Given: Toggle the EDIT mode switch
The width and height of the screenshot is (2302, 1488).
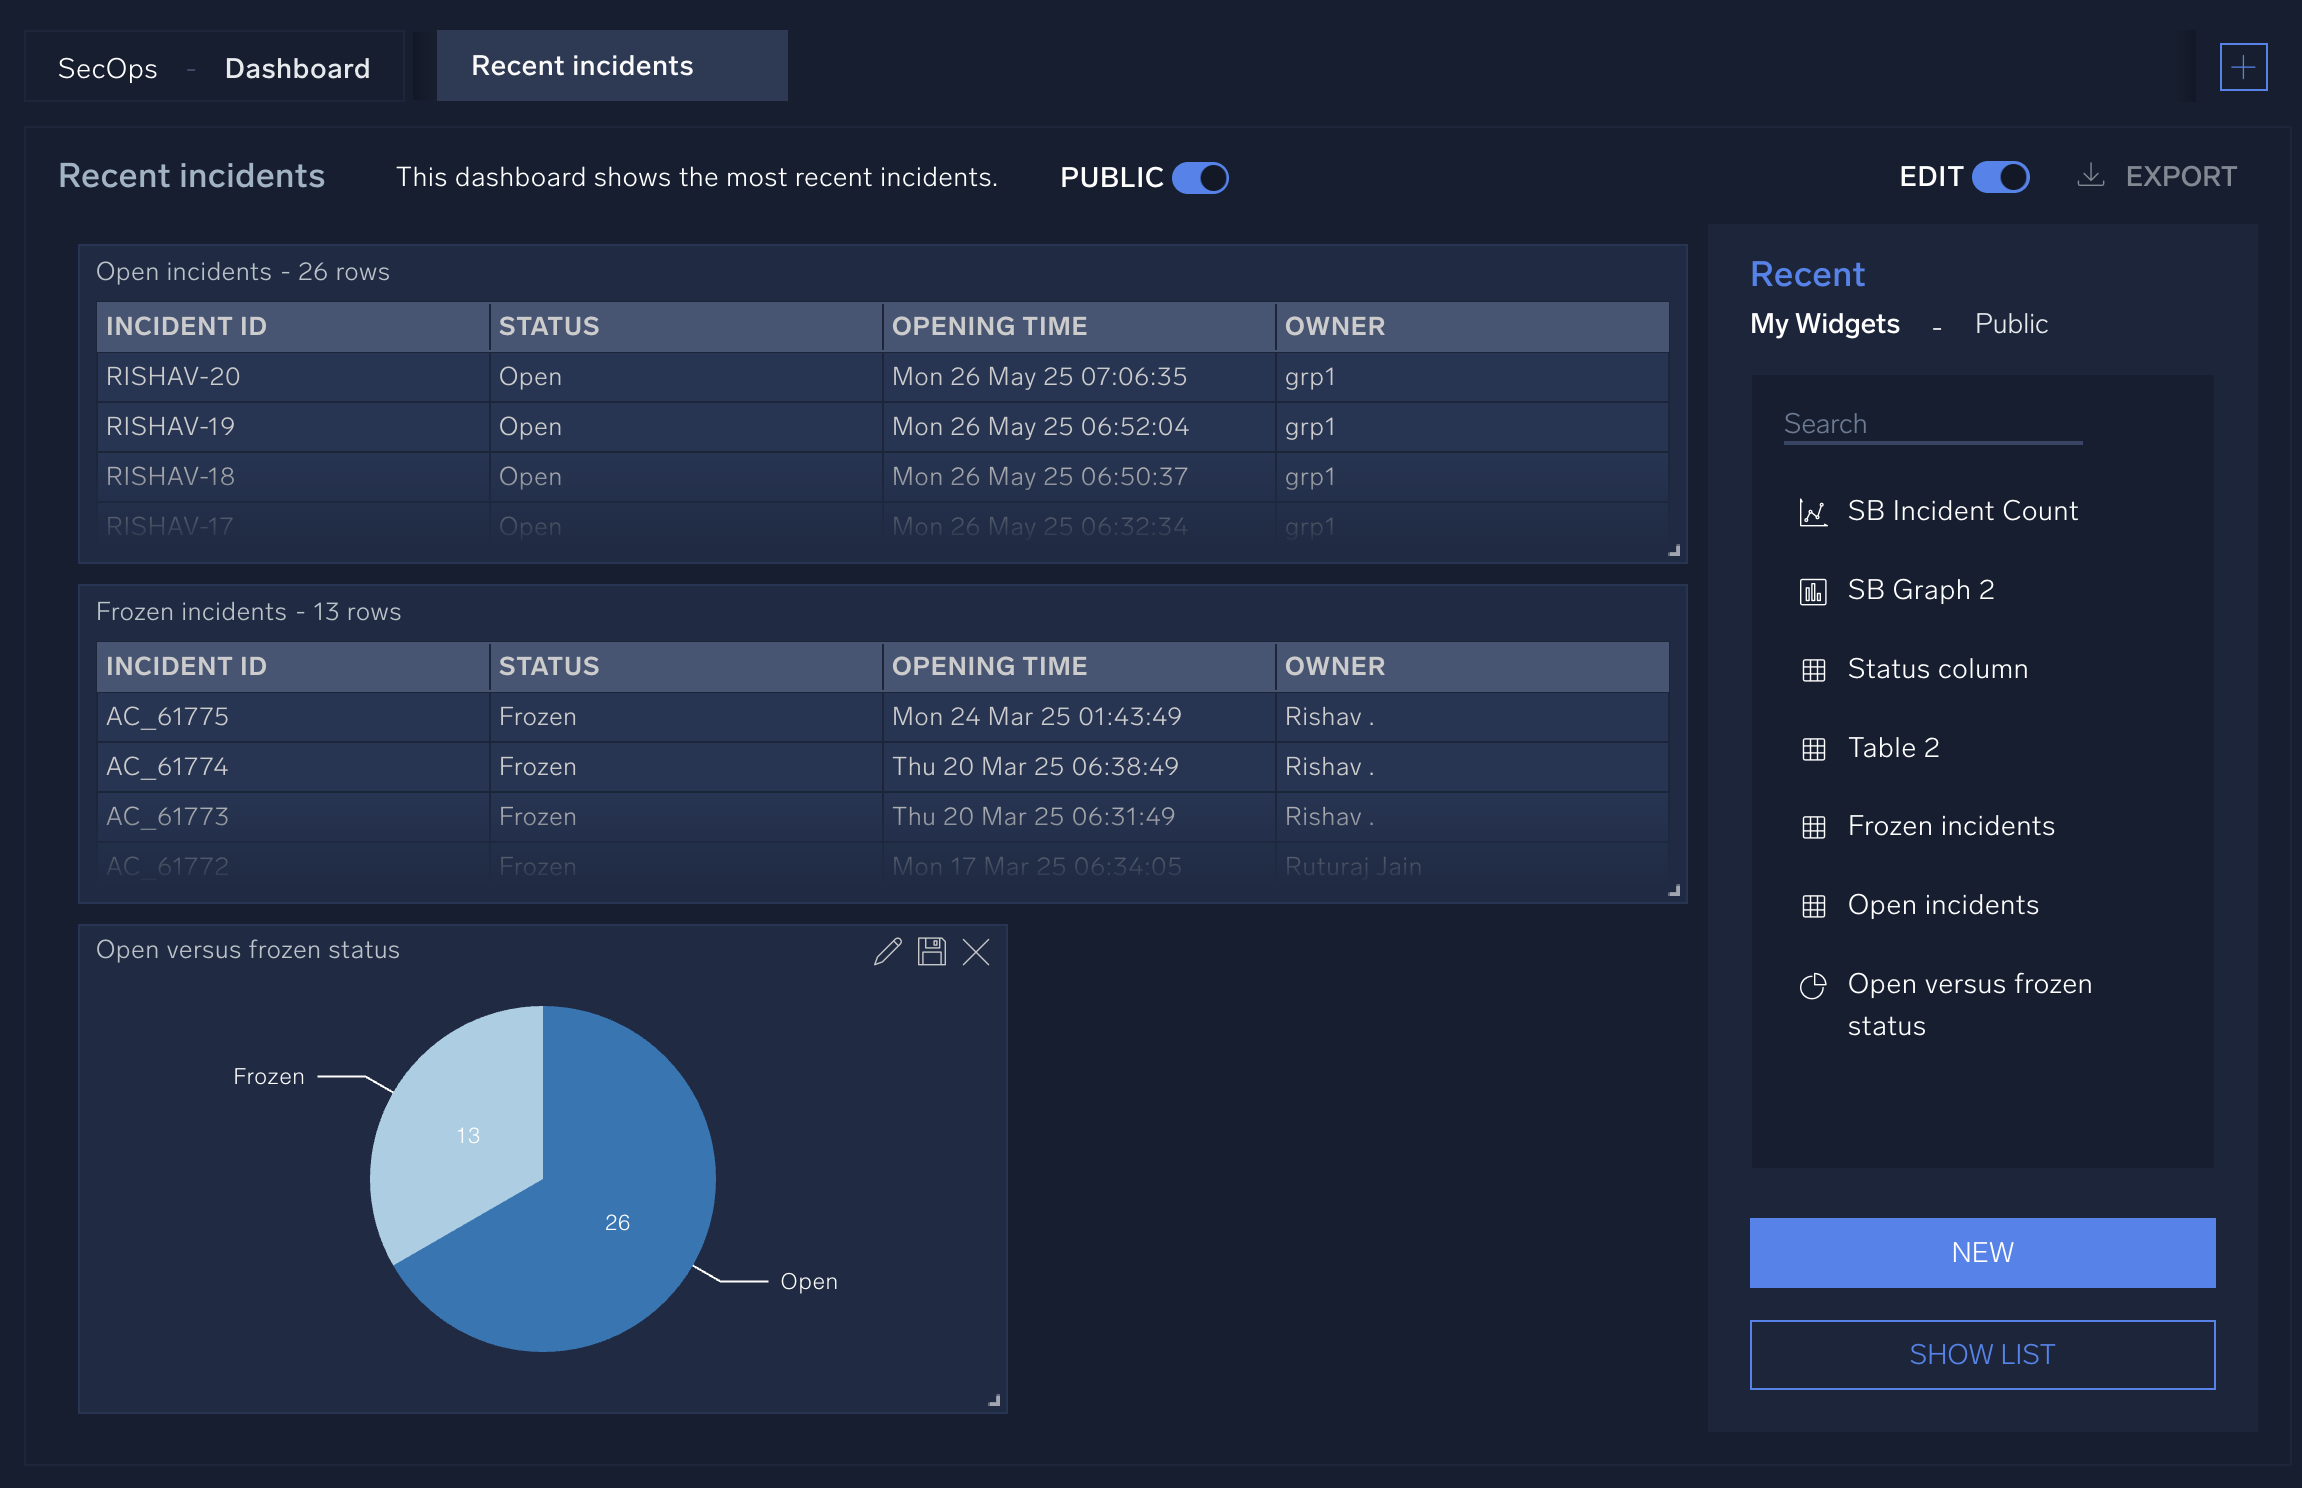Looking at the screenshot, I should pos(2000,177).
